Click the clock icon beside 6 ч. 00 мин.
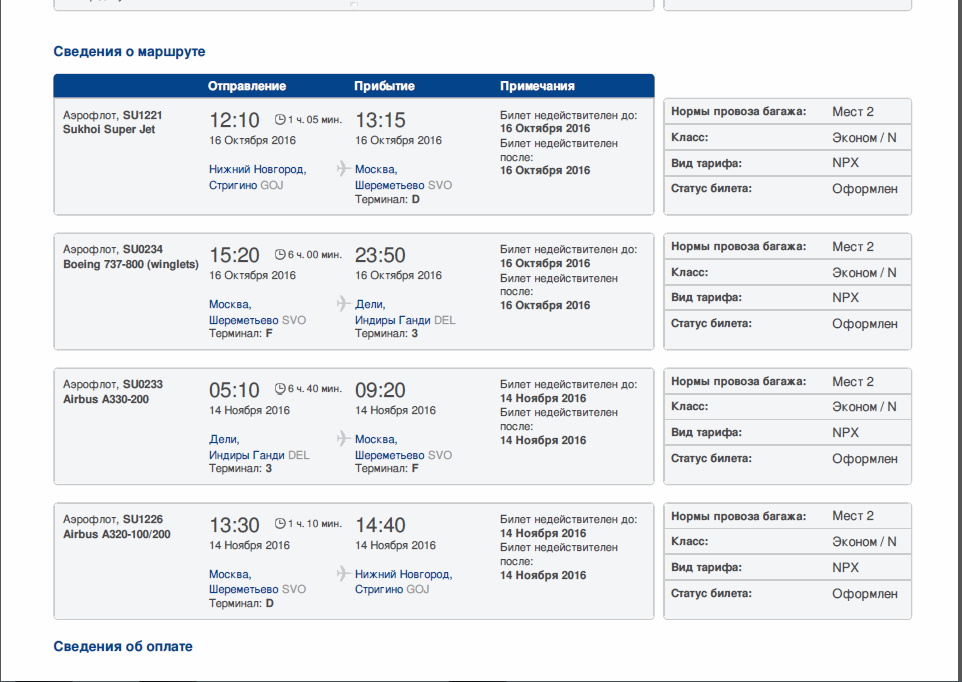962x682 pixels. tap(280, 254)
